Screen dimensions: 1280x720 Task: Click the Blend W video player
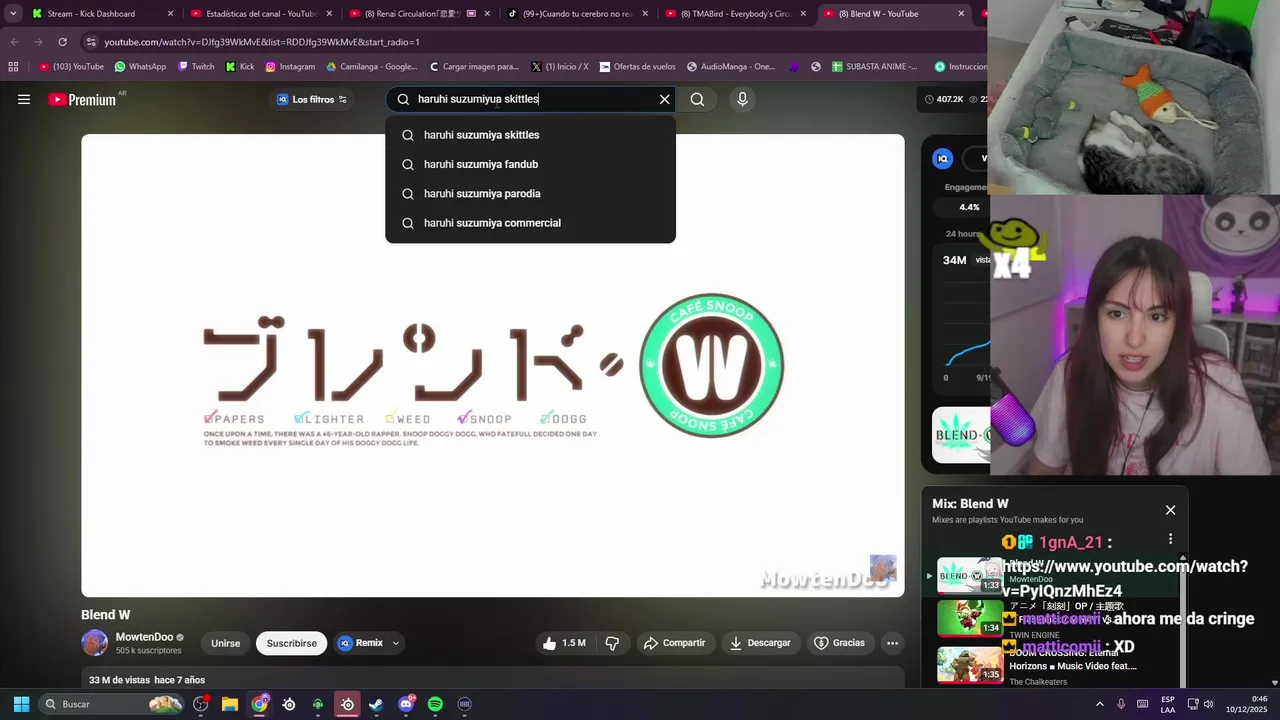coord(493,365)
